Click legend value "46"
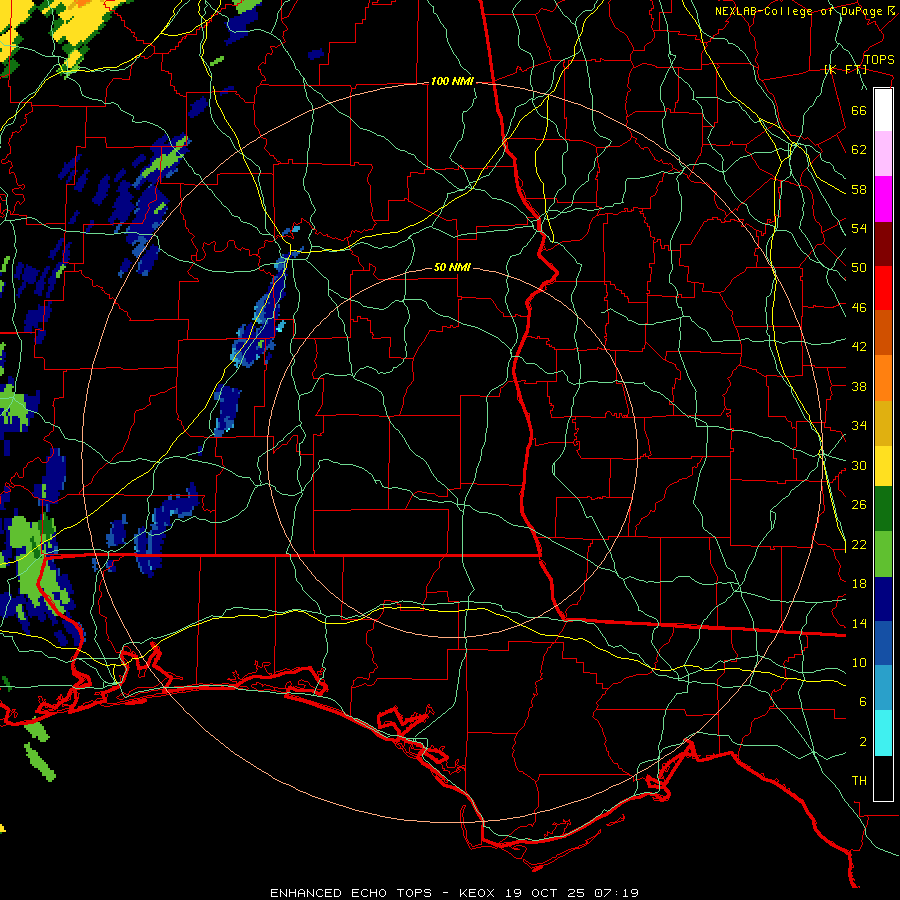This screenshot has height=900, width=900. [859, 308]
